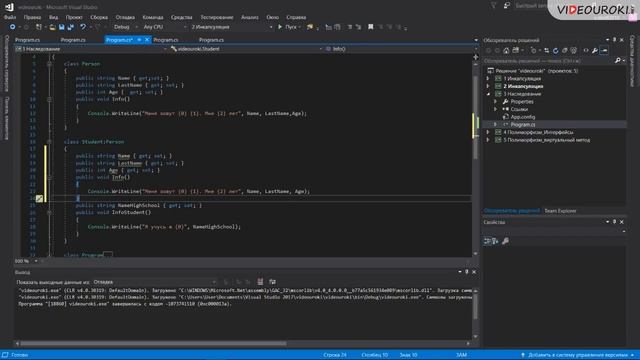Viewport: 640px width, 360px height.
Task: Click the Collapse All icon in Solution Explorer
Action: tap(564, 51)
